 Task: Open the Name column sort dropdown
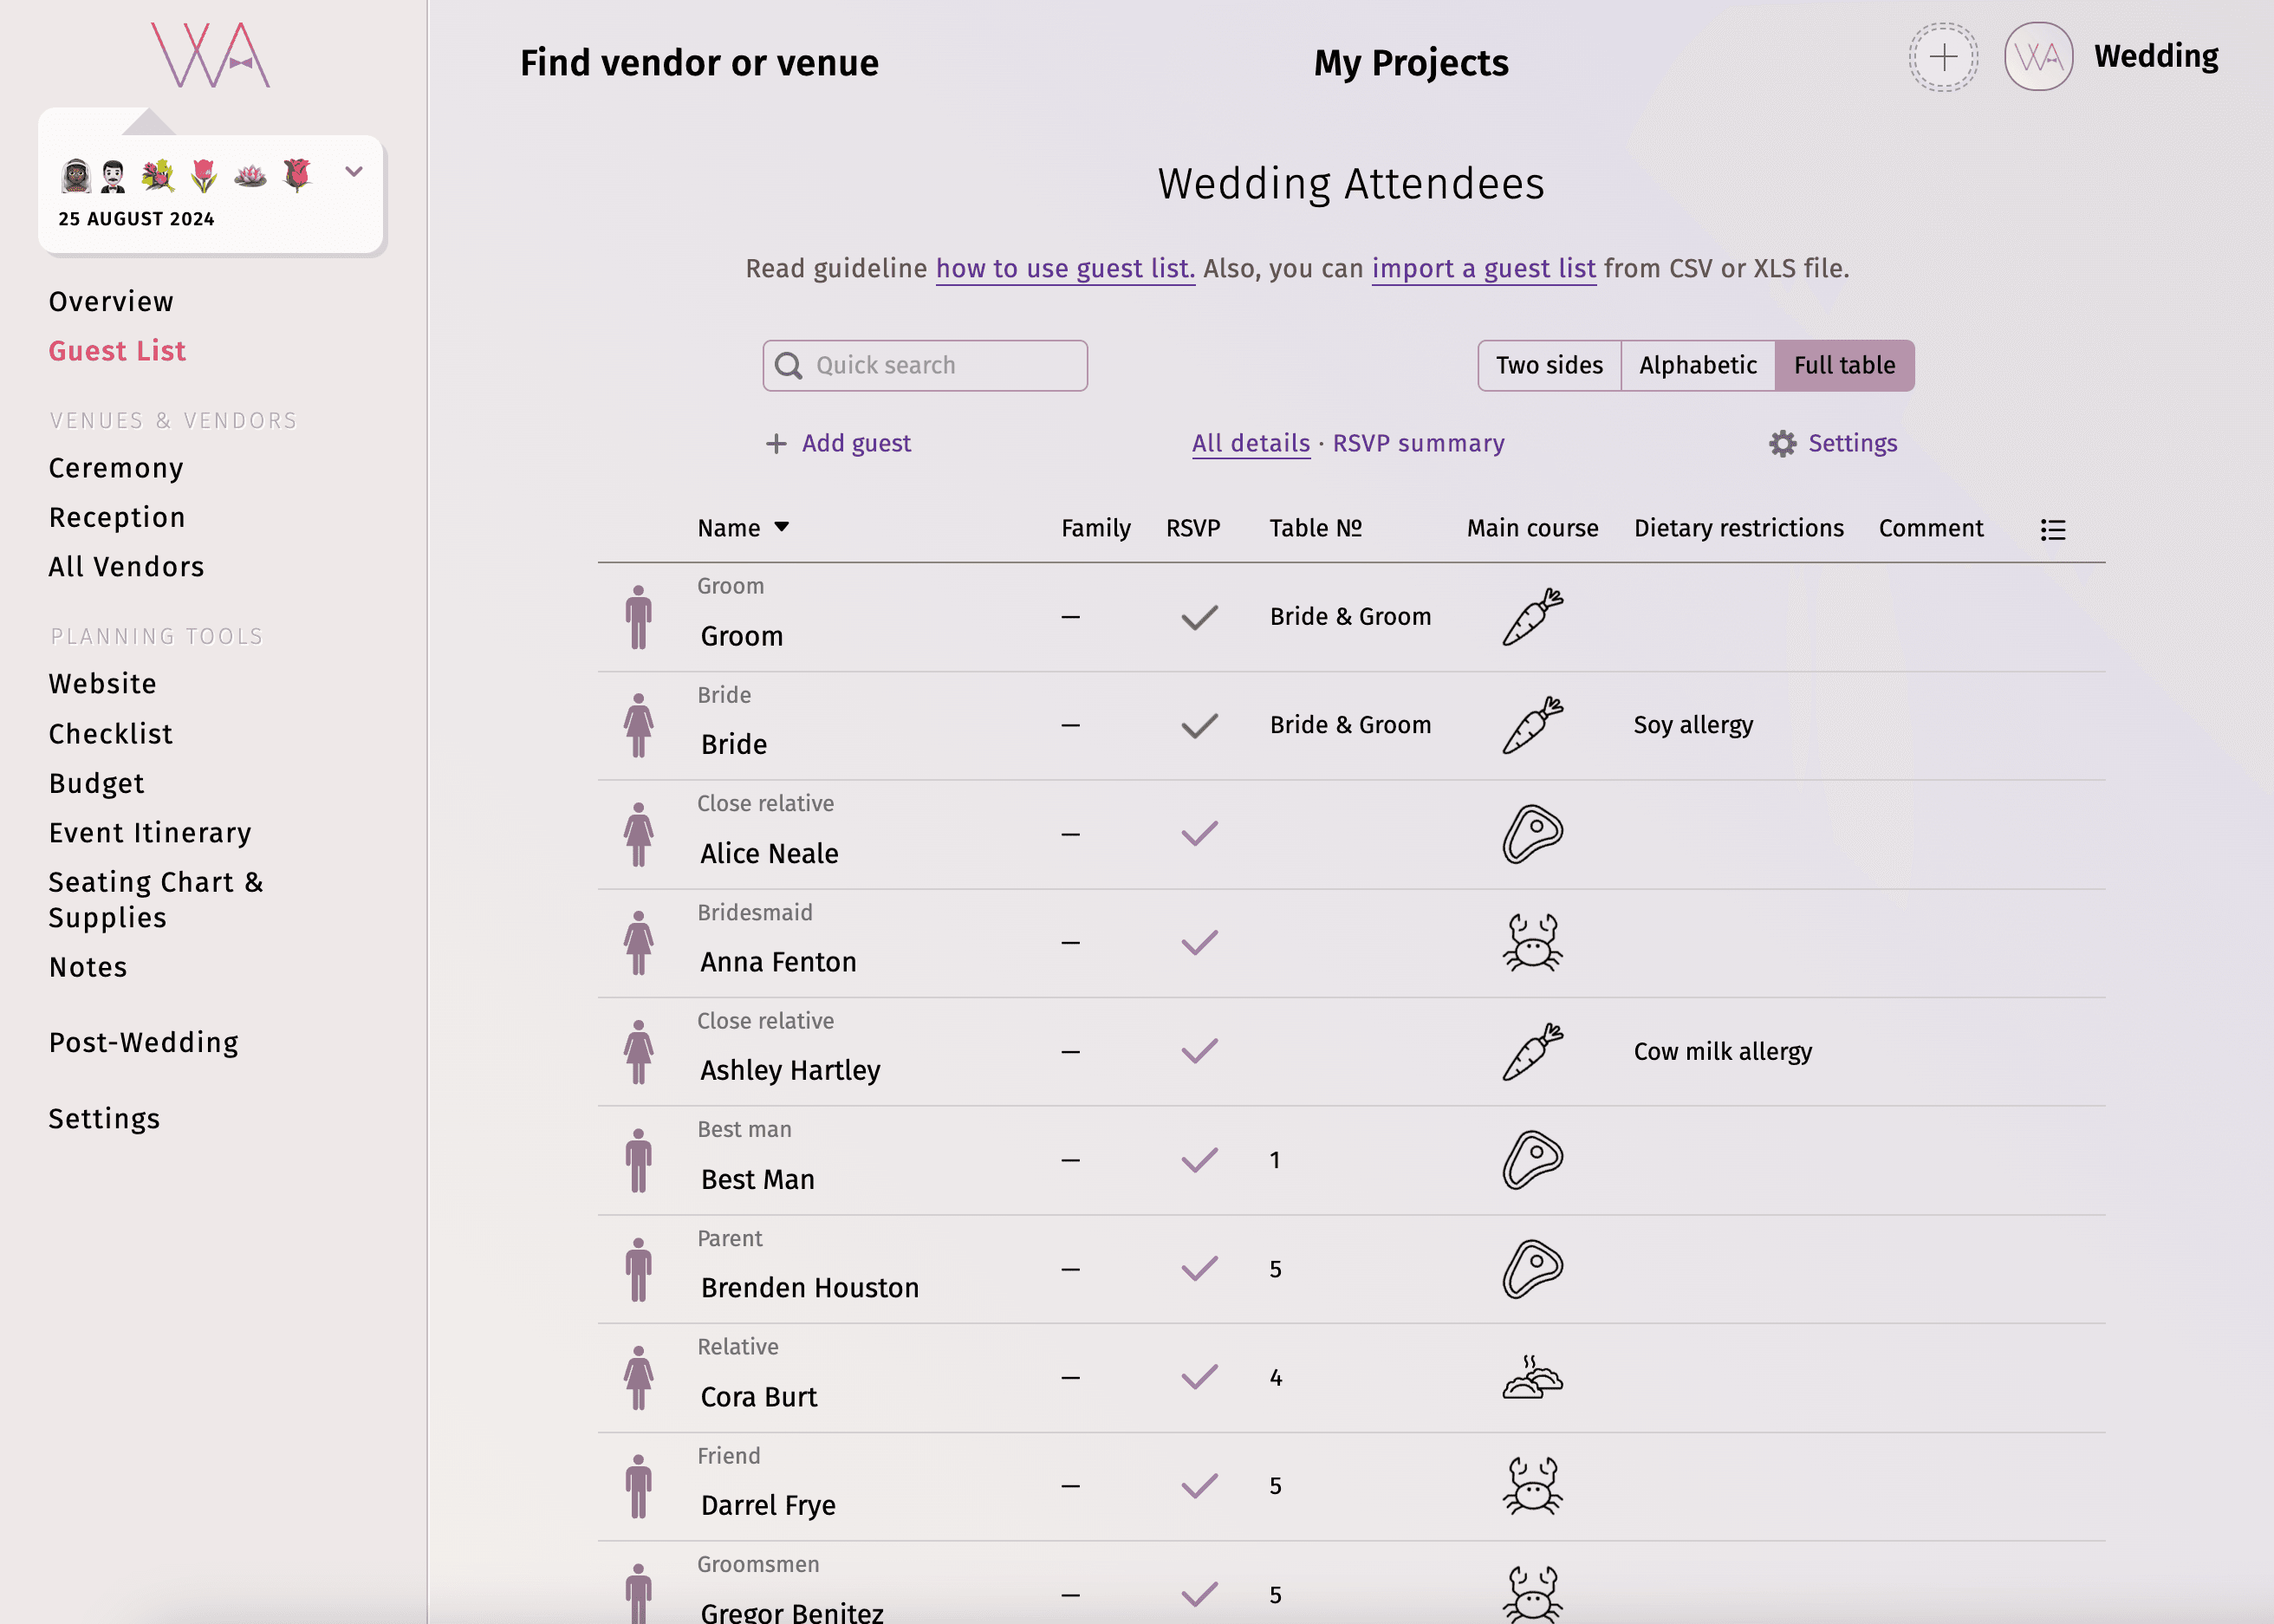click(x=783, y=527)
